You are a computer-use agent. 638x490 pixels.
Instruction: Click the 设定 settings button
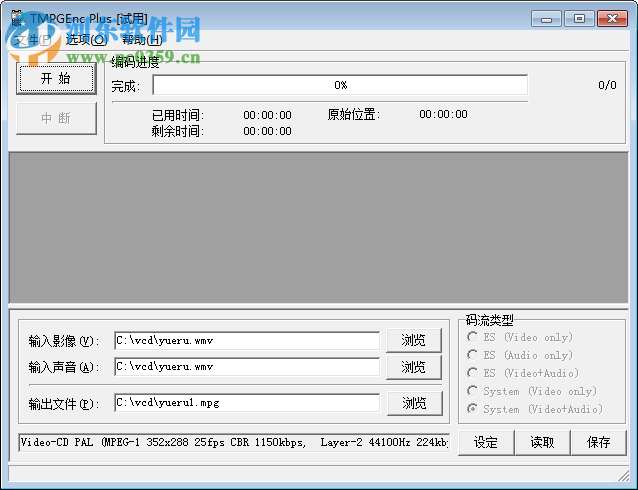486,442
